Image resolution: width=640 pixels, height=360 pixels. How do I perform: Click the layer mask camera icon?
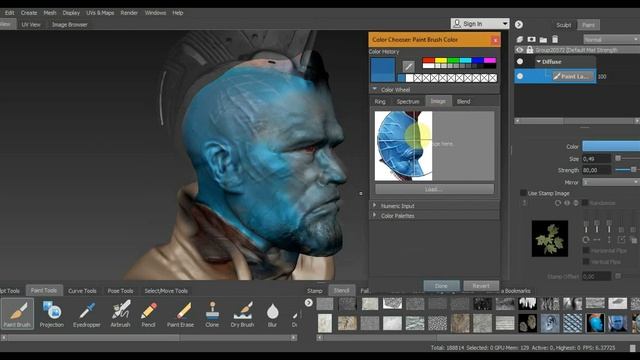click(x=531, y=40)
